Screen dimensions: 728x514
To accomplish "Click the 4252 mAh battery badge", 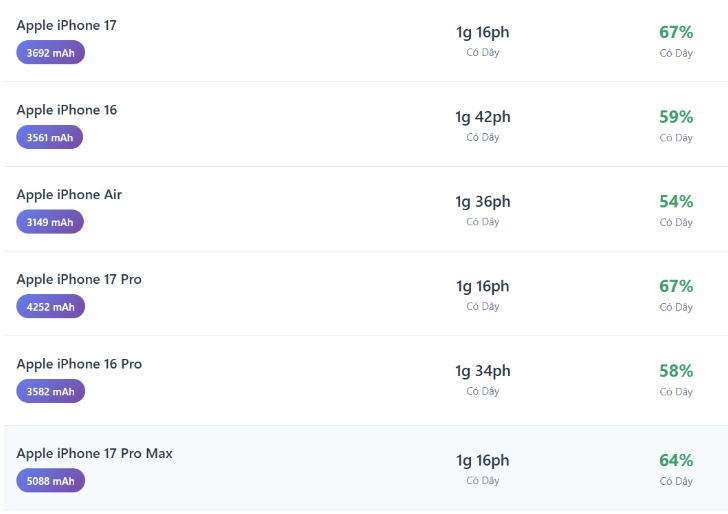I will pos(50,307).
